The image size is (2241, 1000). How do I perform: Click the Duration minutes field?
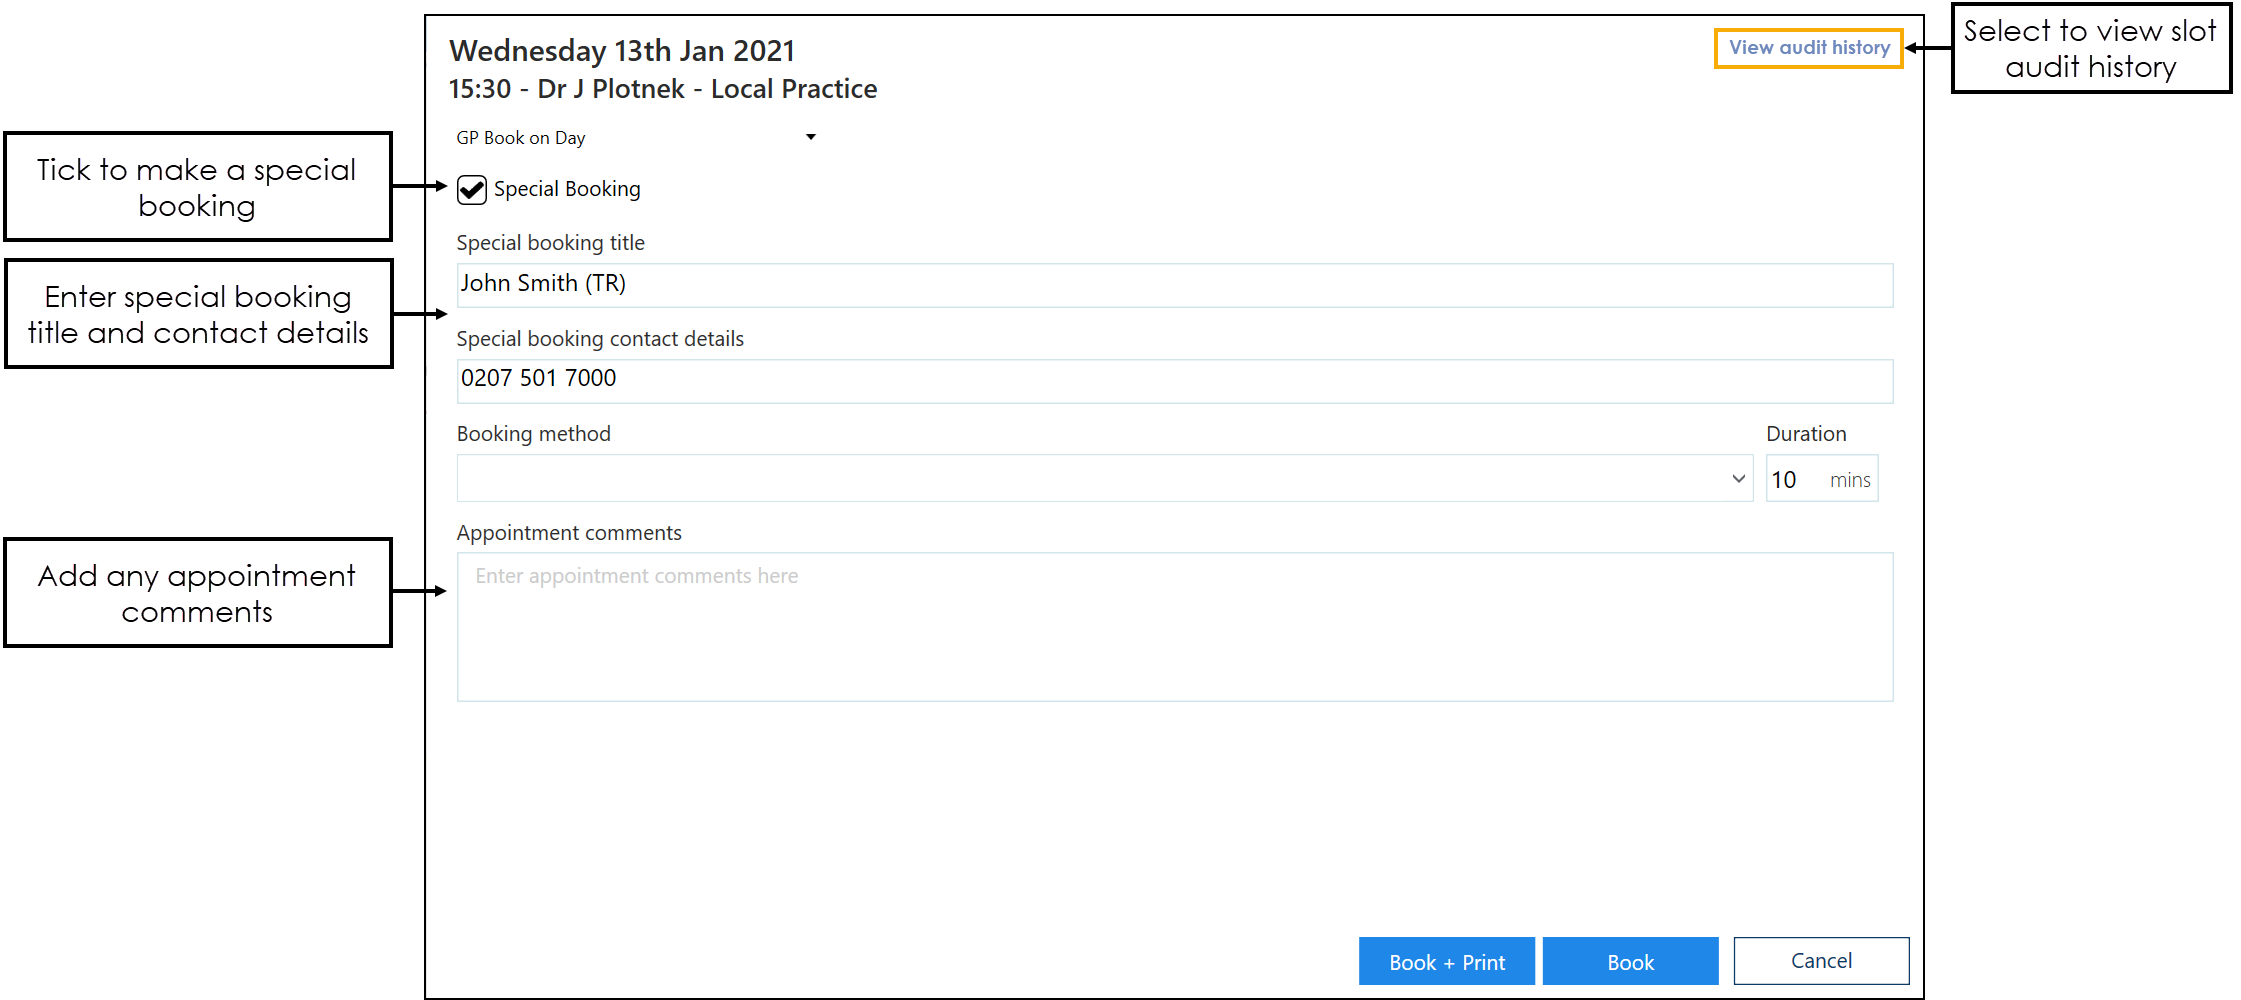pos(1796,480)
